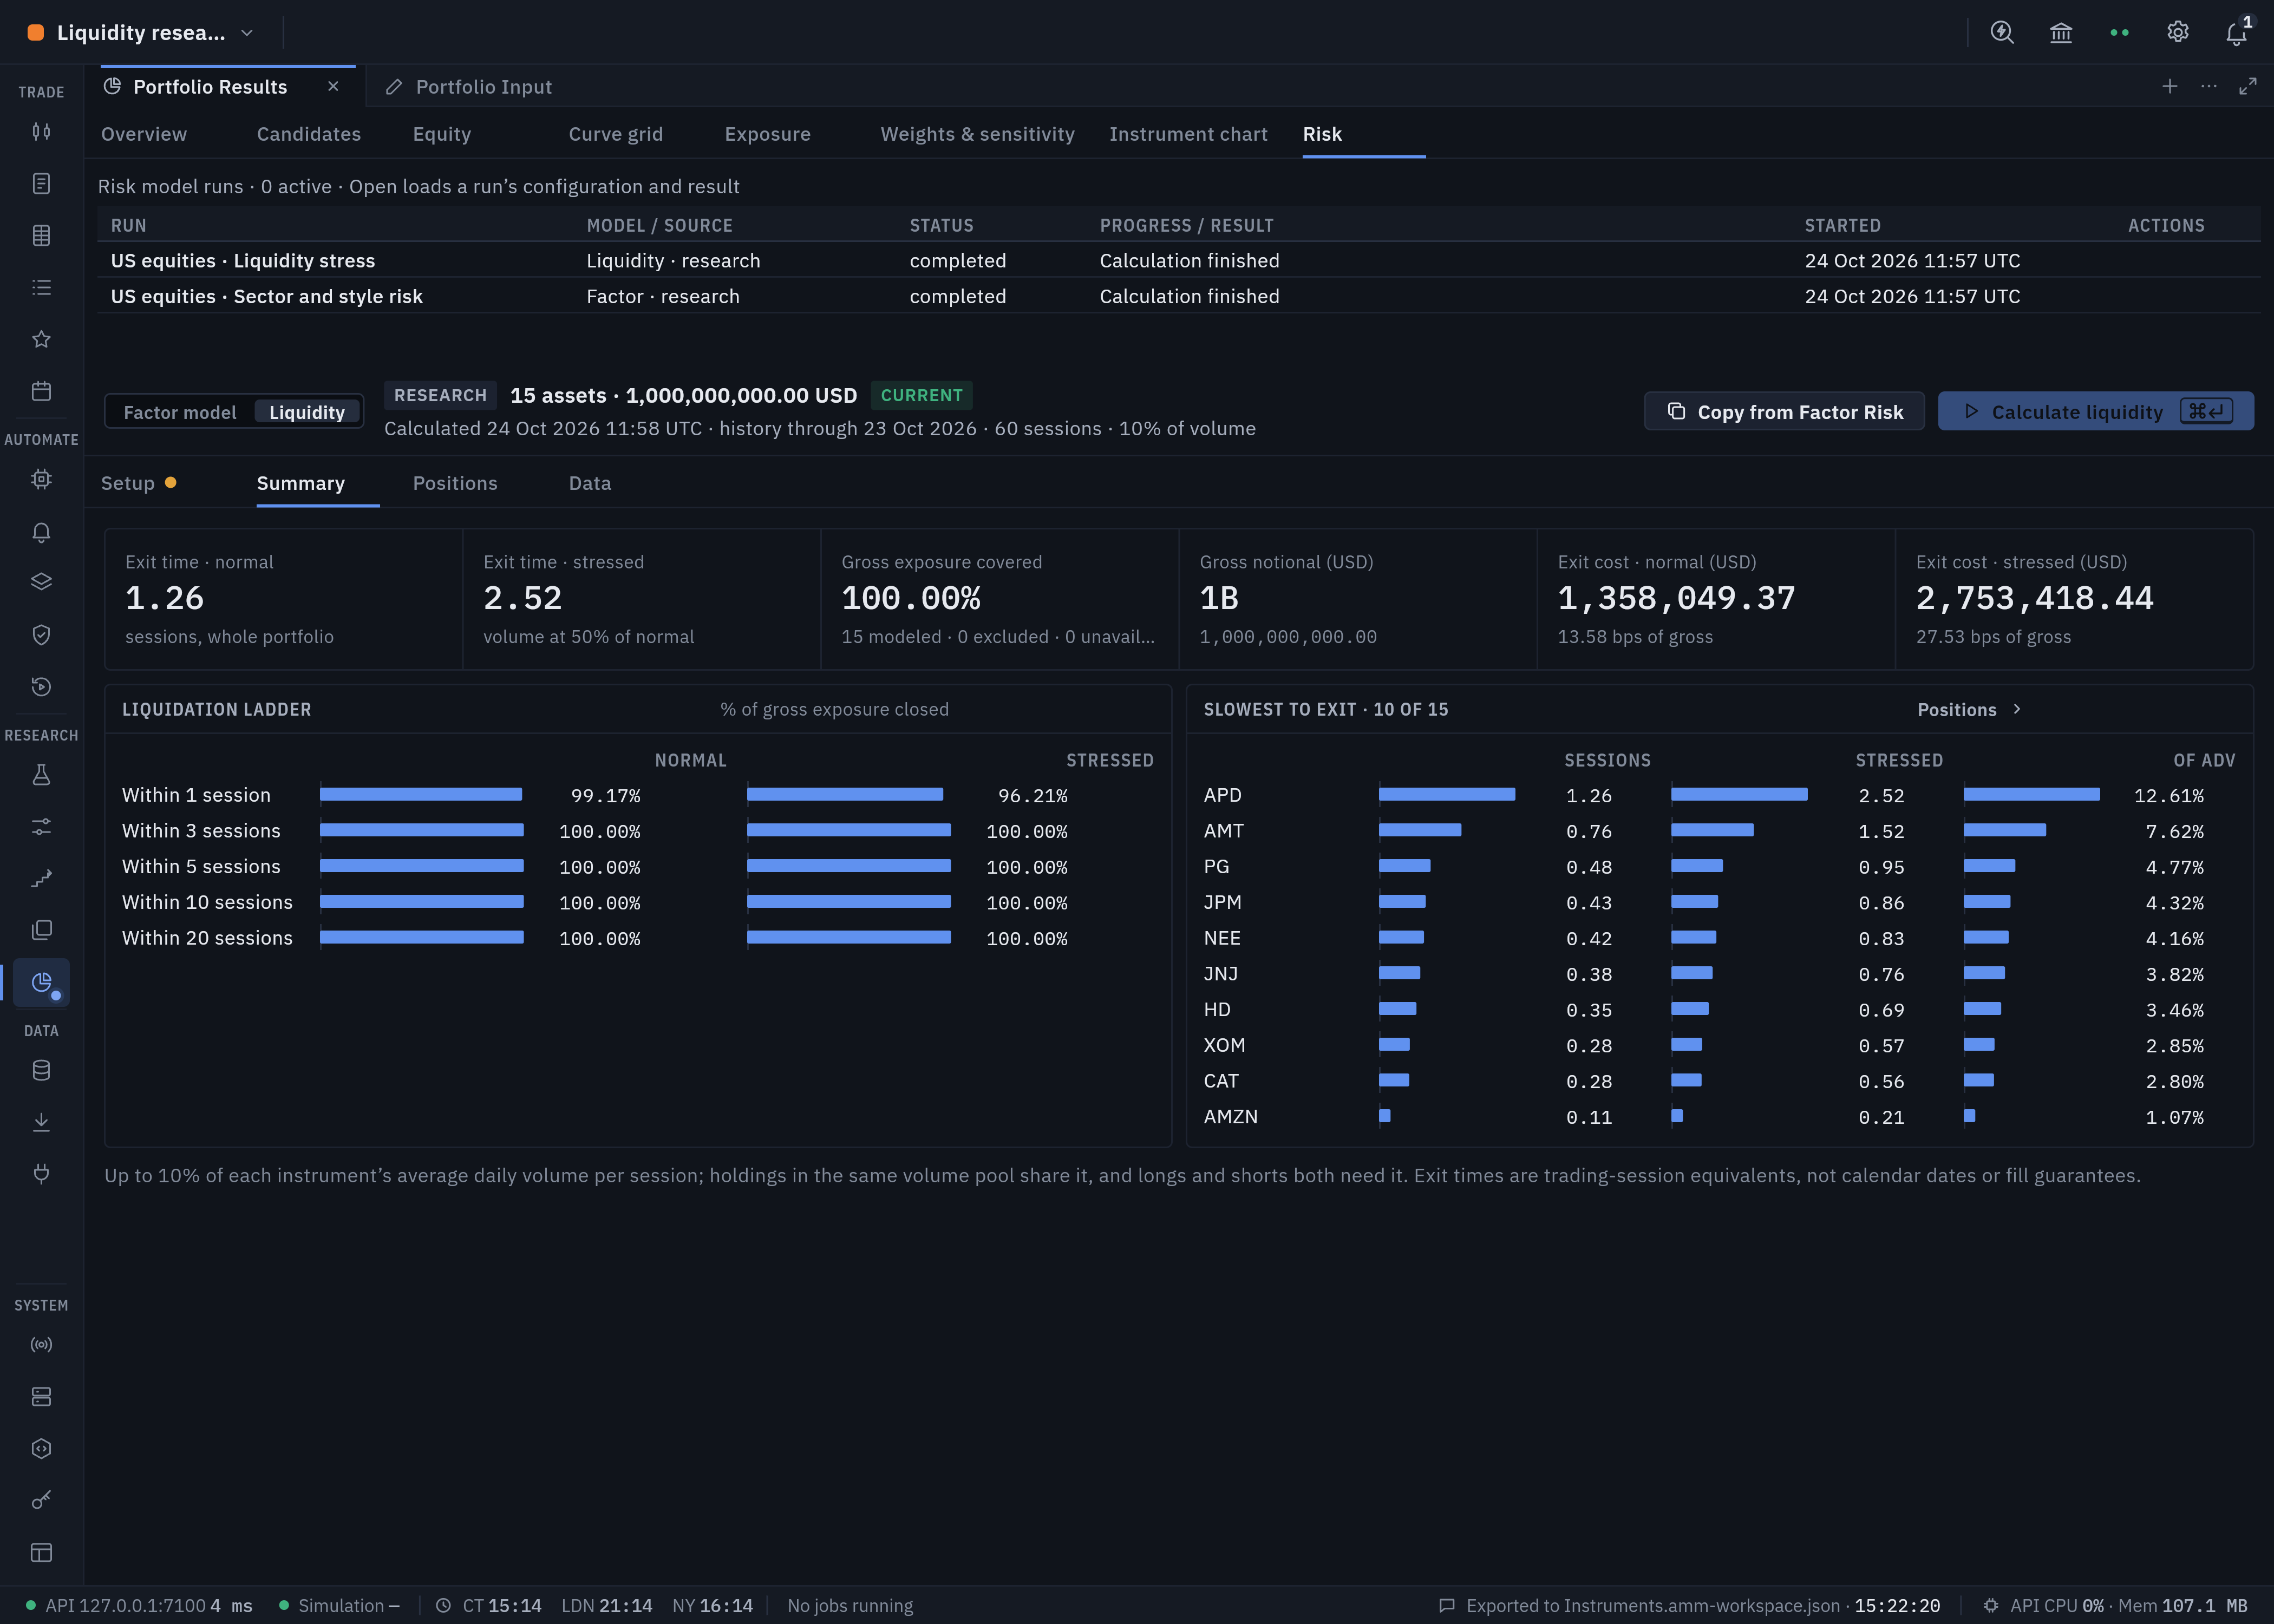Open the candlestick chart icon under Trade
The width and height of the screenshot is (2274, 1624).
click(x=41, y=132)
